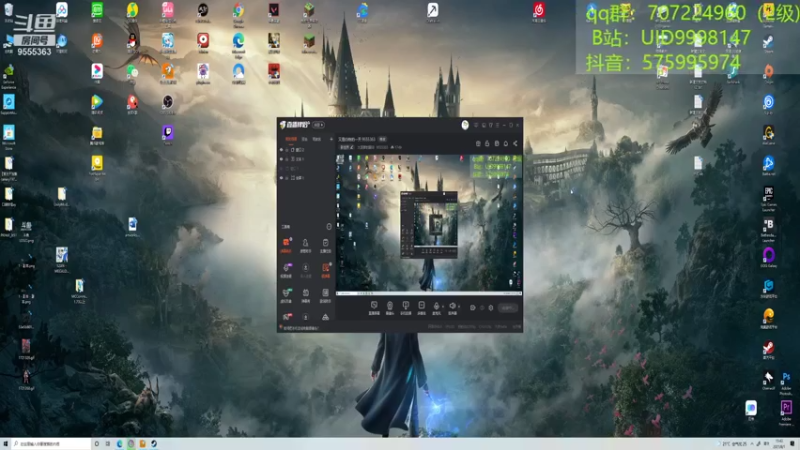Open Baidu Netdisk desktop icon
This screenshot has height=450, width=800.
[x=62, y=9]
